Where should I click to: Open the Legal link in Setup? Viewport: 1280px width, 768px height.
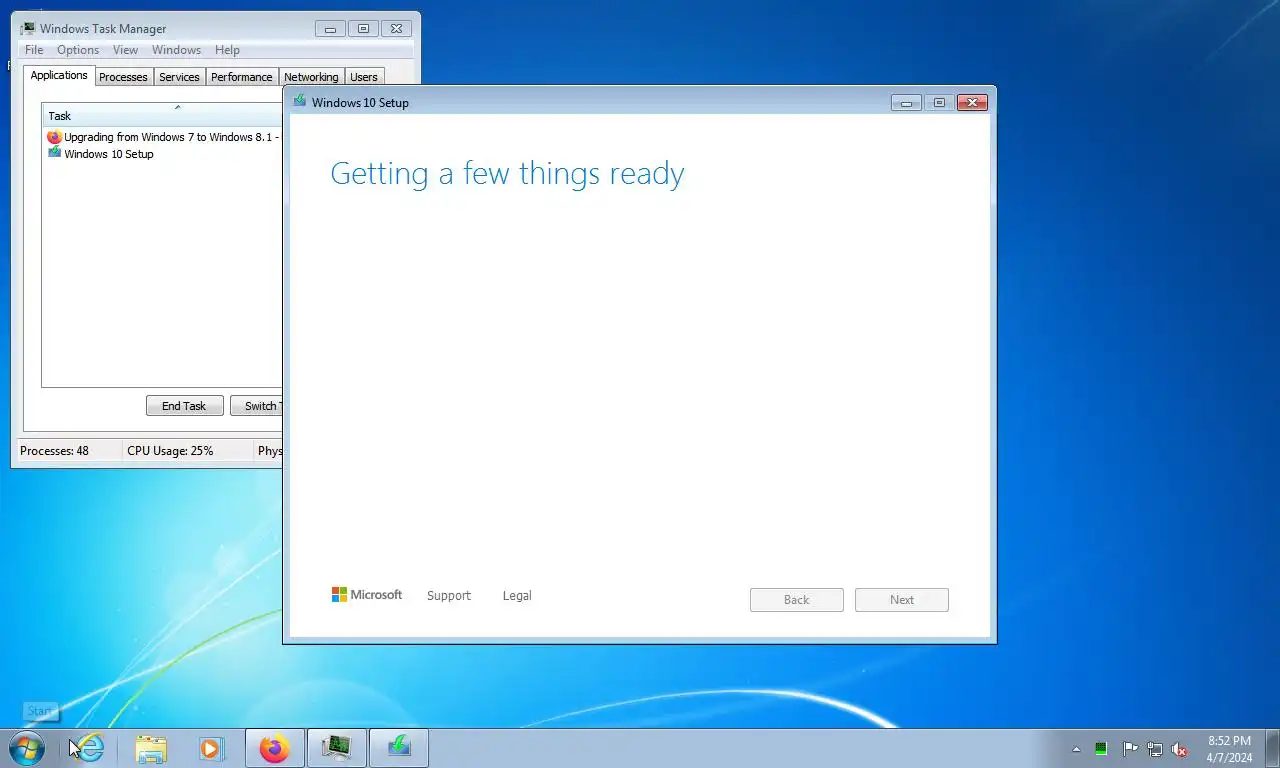point(517,595)
